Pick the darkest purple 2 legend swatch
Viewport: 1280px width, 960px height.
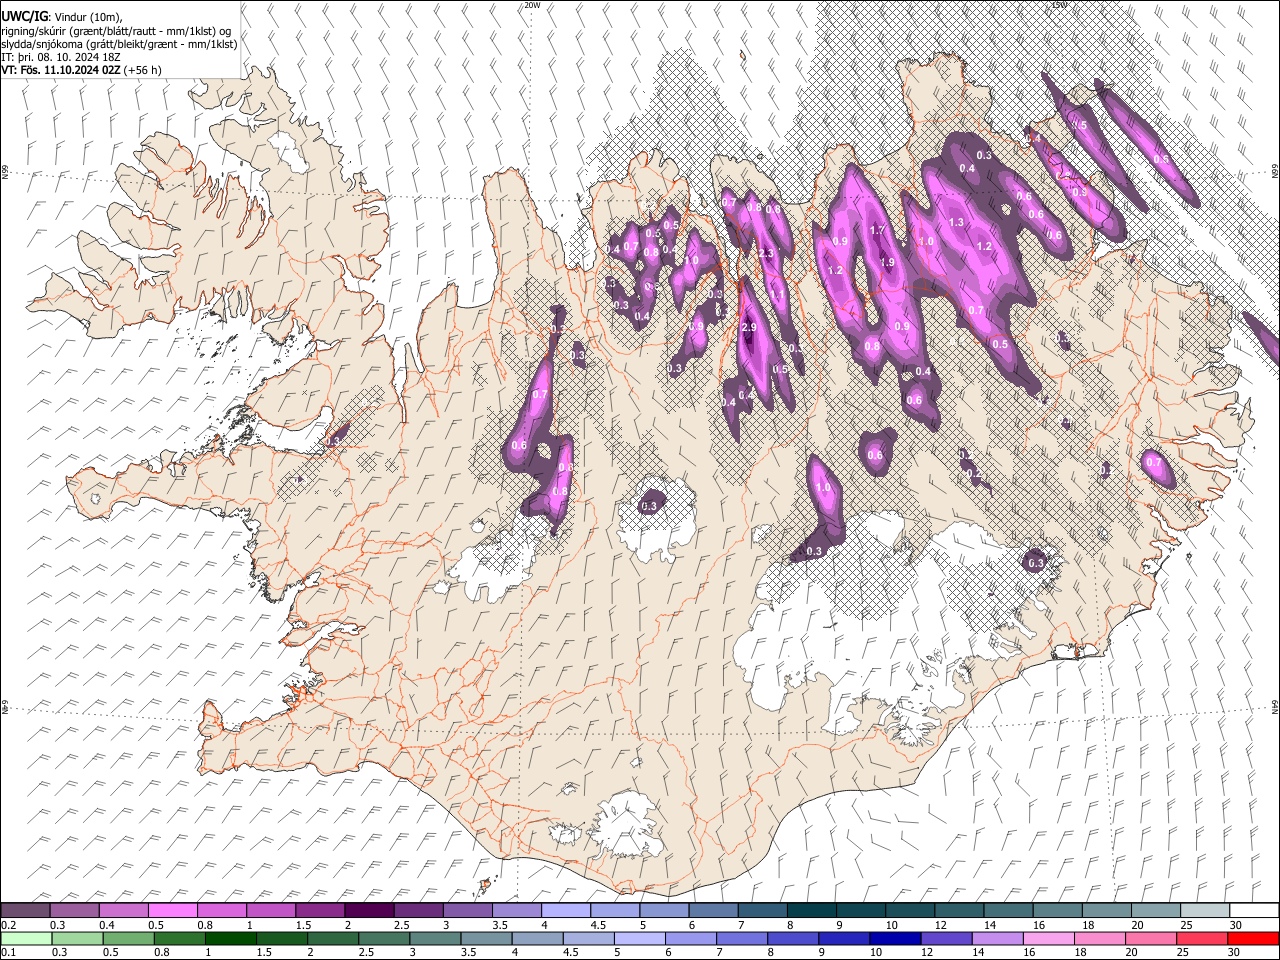coord(368,910)
